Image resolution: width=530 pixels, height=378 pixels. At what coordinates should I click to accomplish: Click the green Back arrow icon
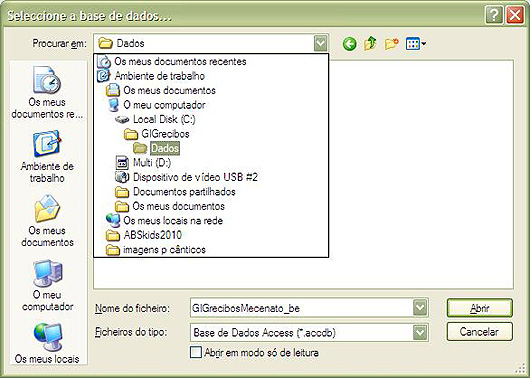pos(350,44)
